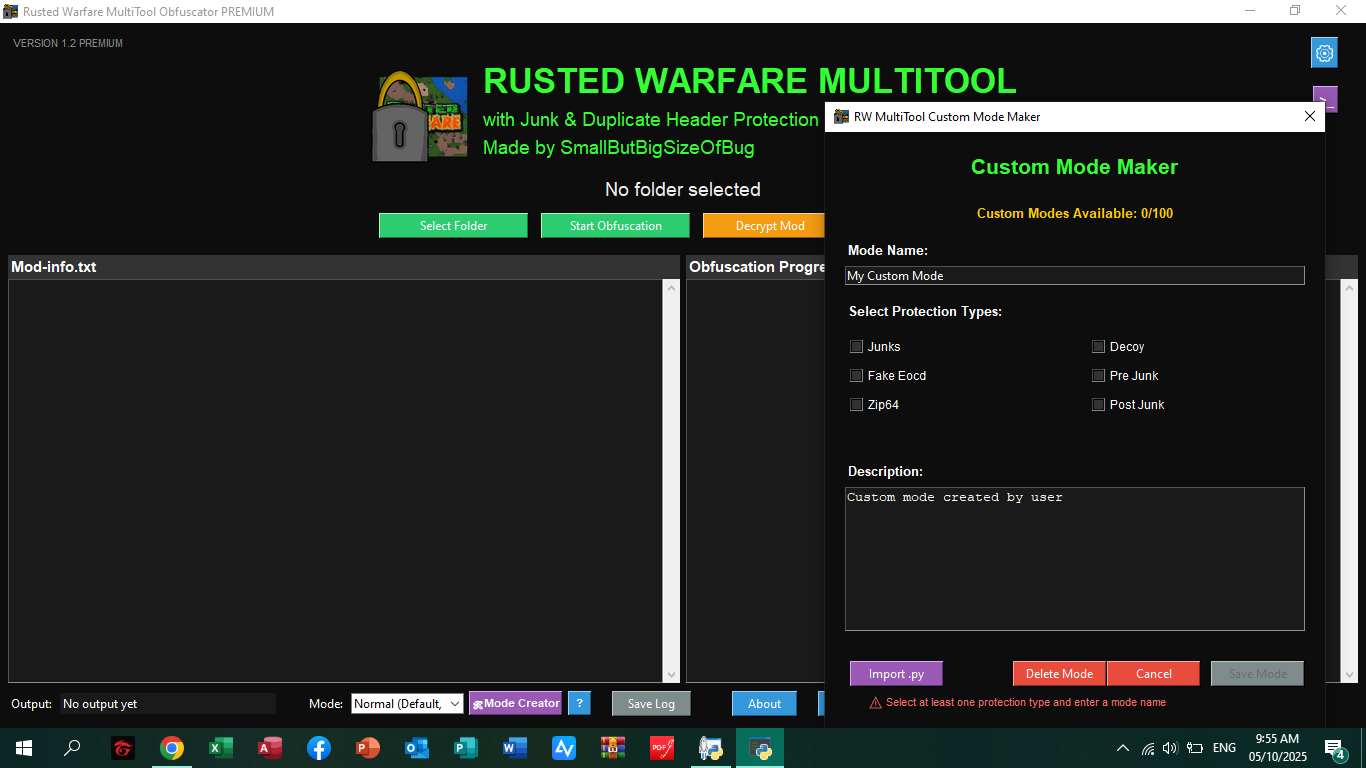Viewport: 1366px width, 768px height.
Task: Click the ENG language indicator
Action: coord(1224,748)
